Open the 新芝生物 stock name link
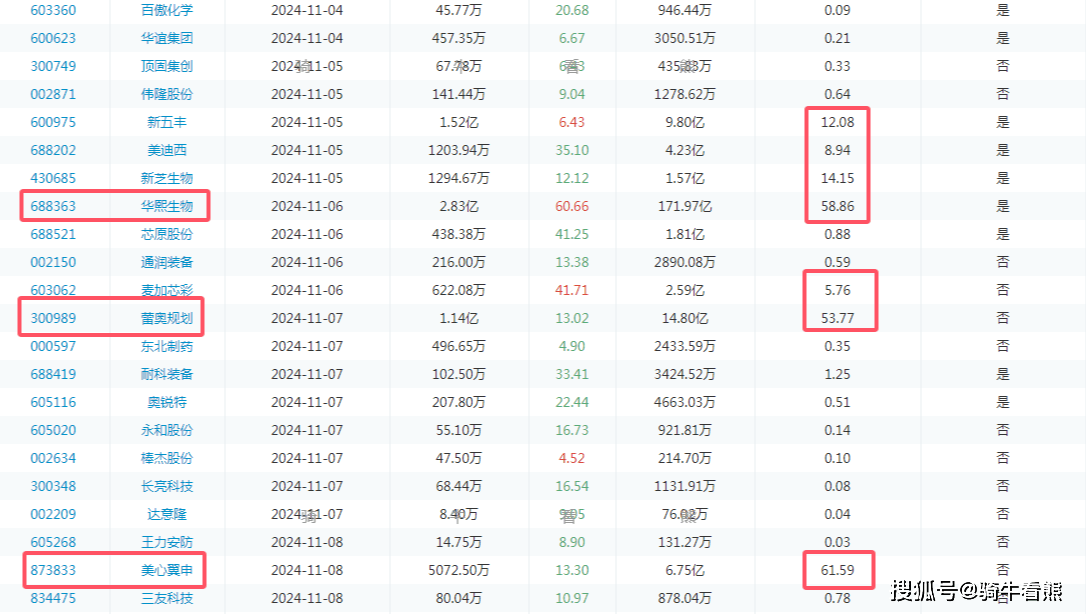Viewport: 1087px width, 614px height. pos(166,178)
